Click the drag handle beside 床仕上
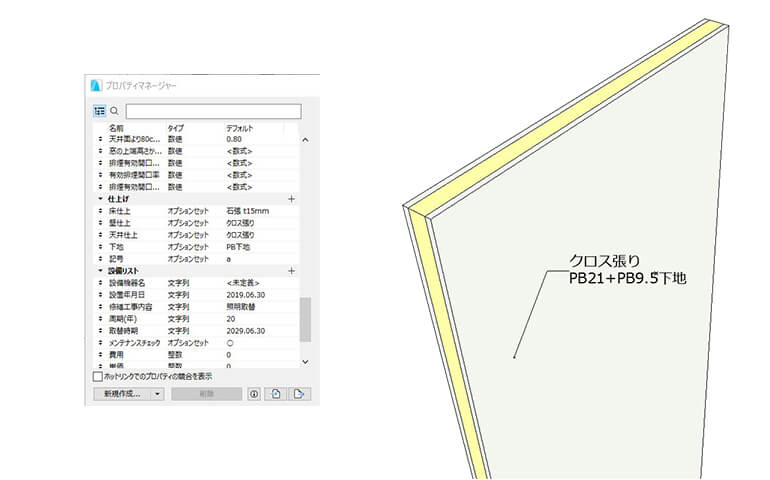The width and height of the screenshot is (770, 480). pos(99,212)
